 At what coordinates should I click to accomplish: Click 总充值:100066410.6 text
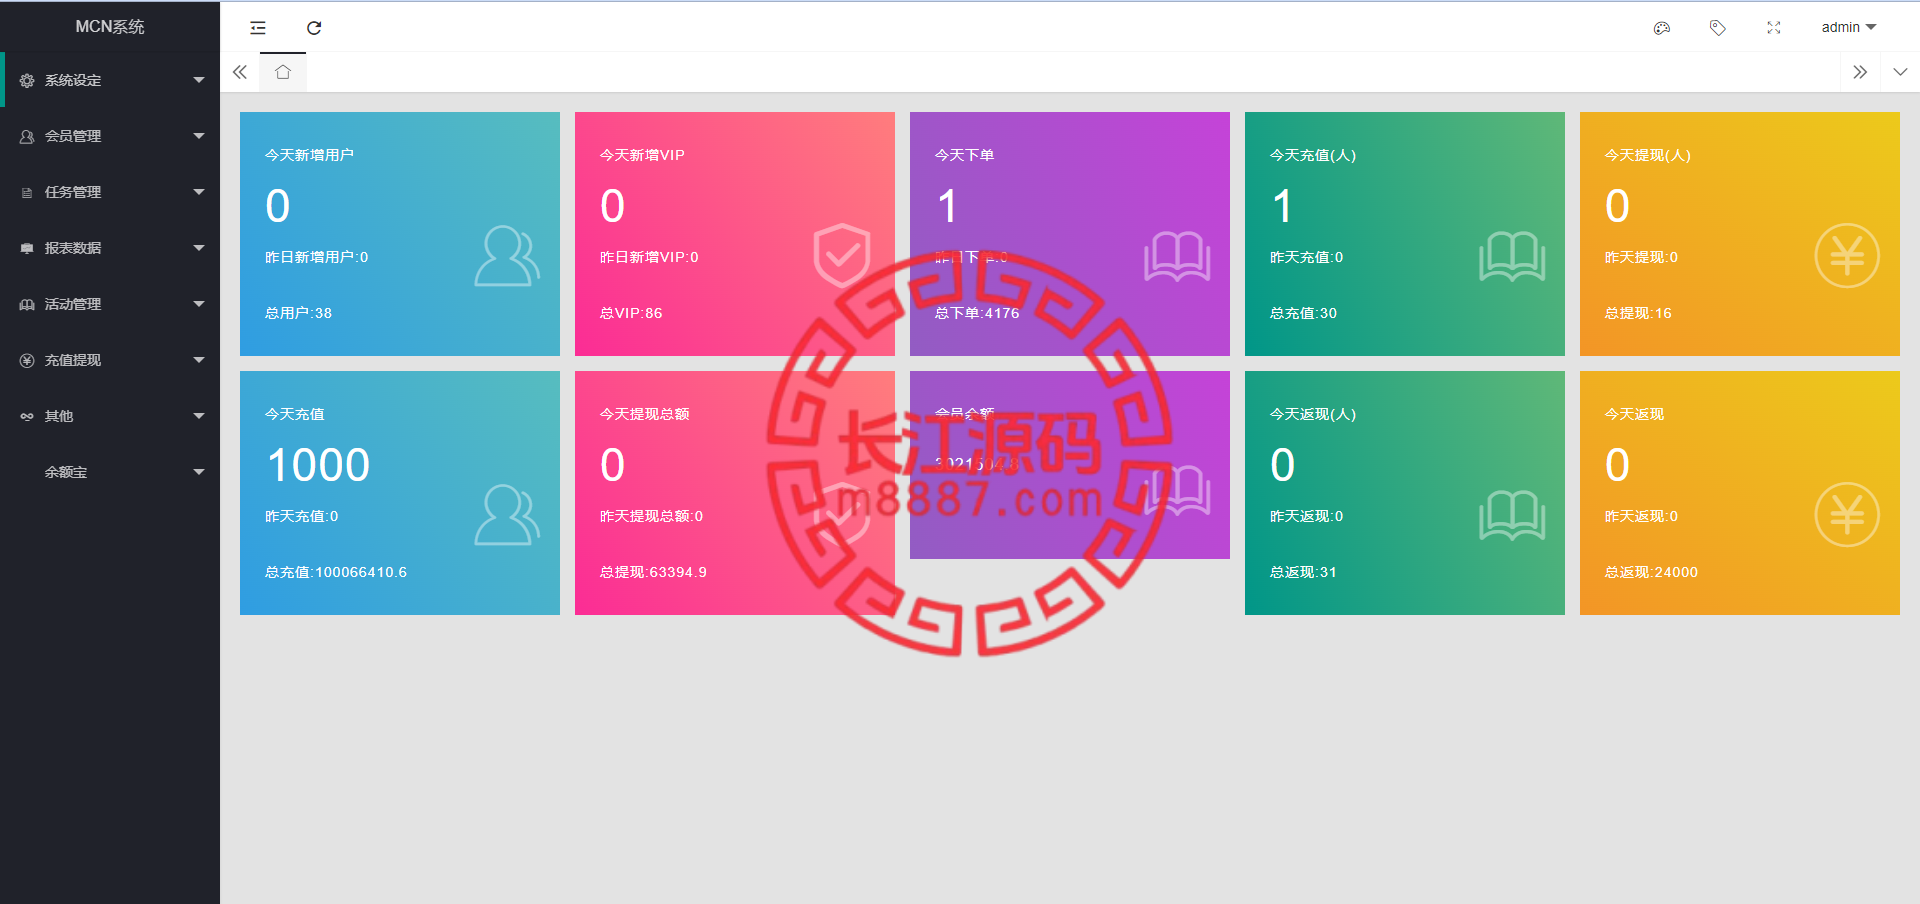tap(336, 572)
